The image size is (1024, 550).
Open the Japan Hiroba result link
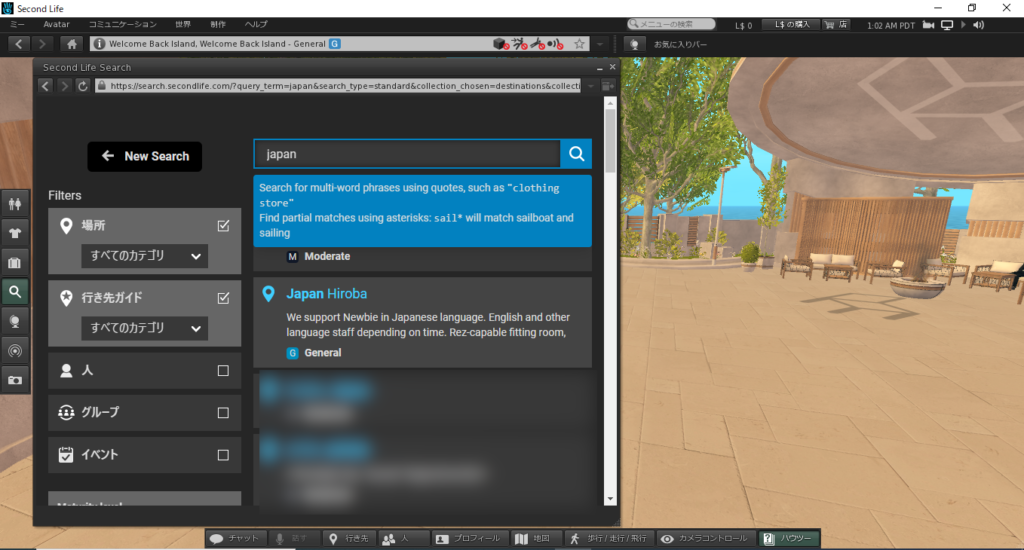(x=327, y=294)
